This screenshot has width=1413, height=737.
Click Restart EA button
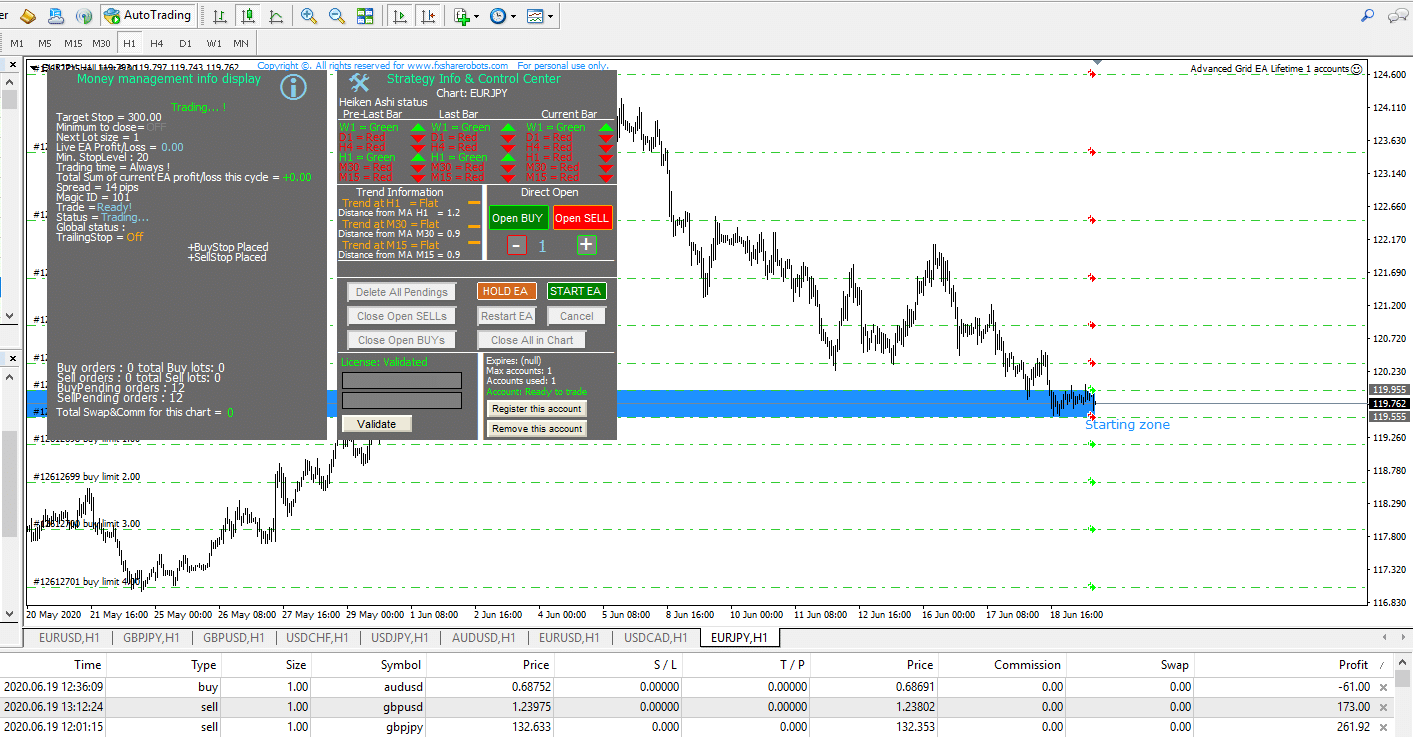tap(506, 316)
